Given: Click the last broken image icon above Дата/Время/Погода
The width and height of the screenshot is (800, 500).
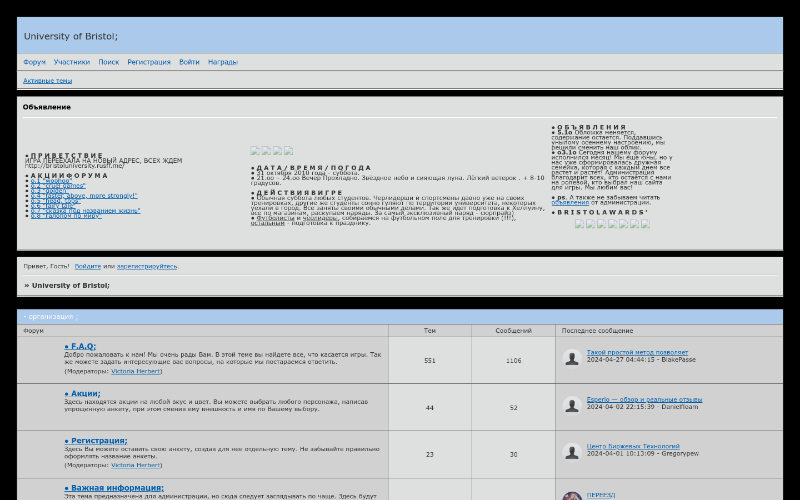Looking at the screenshot, I should pos(288,151).
